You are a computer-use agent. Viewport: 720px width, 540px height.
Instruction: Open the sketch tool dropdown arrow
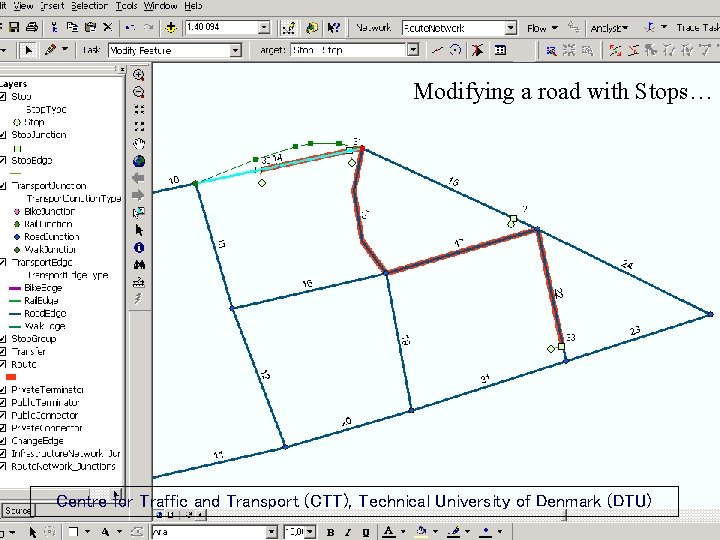[x=65, y=49]
